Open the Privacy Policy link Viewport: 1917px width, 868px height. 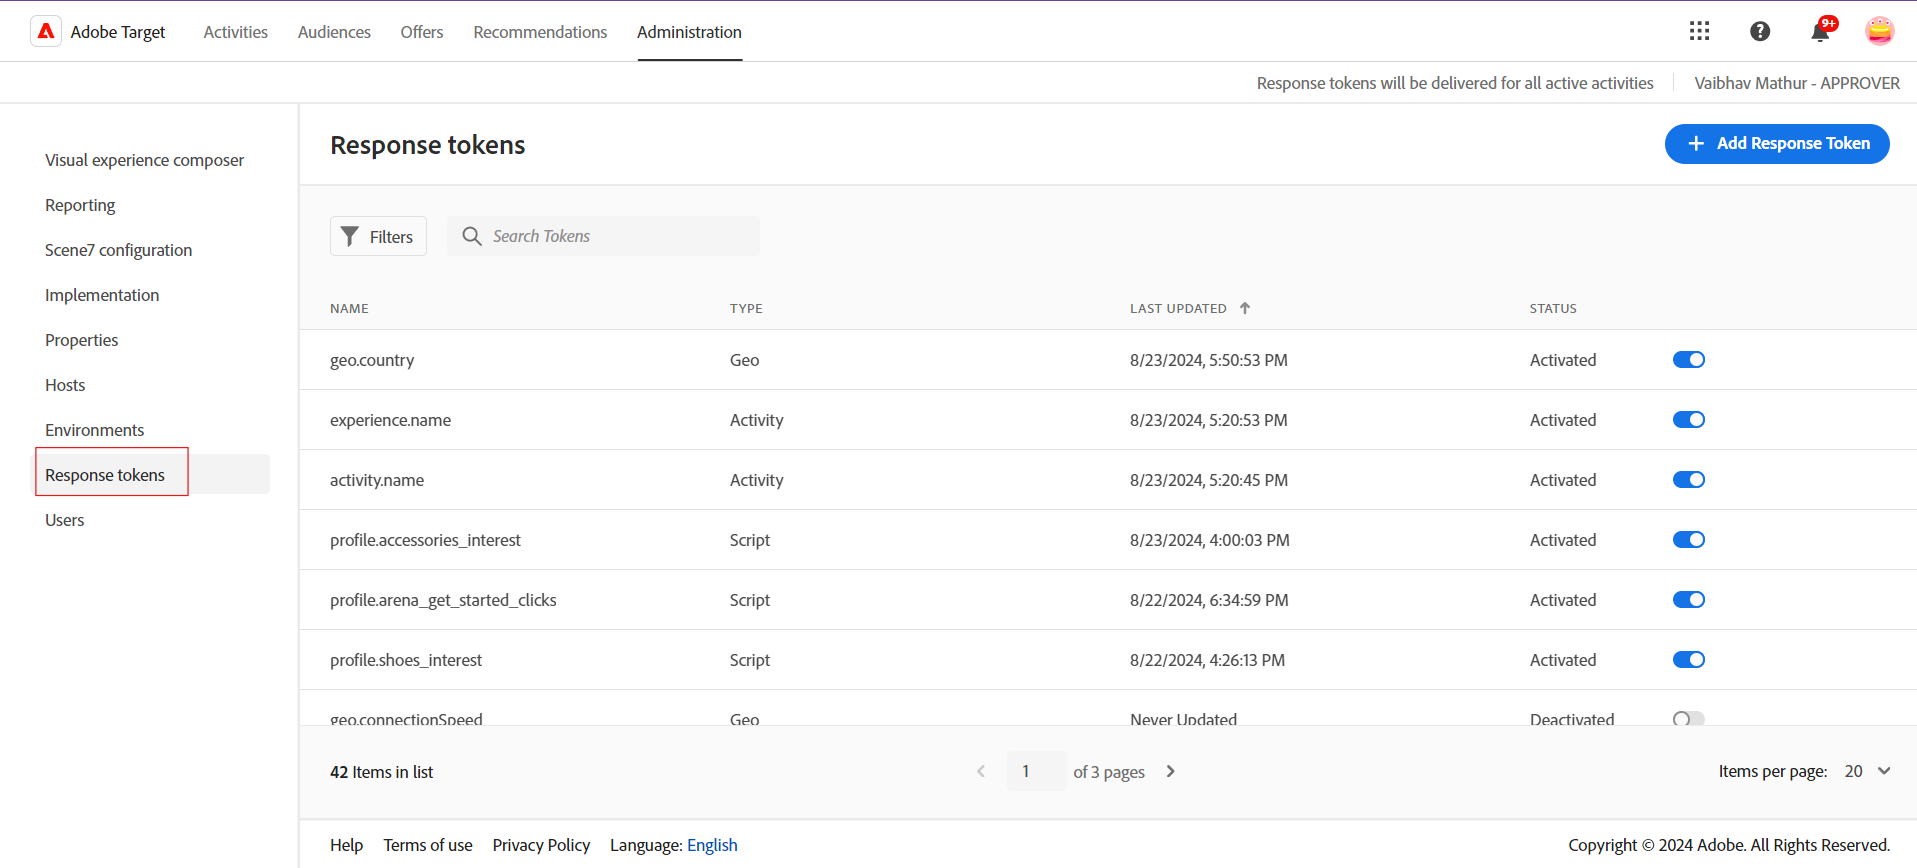pyautogui.click(x=541, y=845)
